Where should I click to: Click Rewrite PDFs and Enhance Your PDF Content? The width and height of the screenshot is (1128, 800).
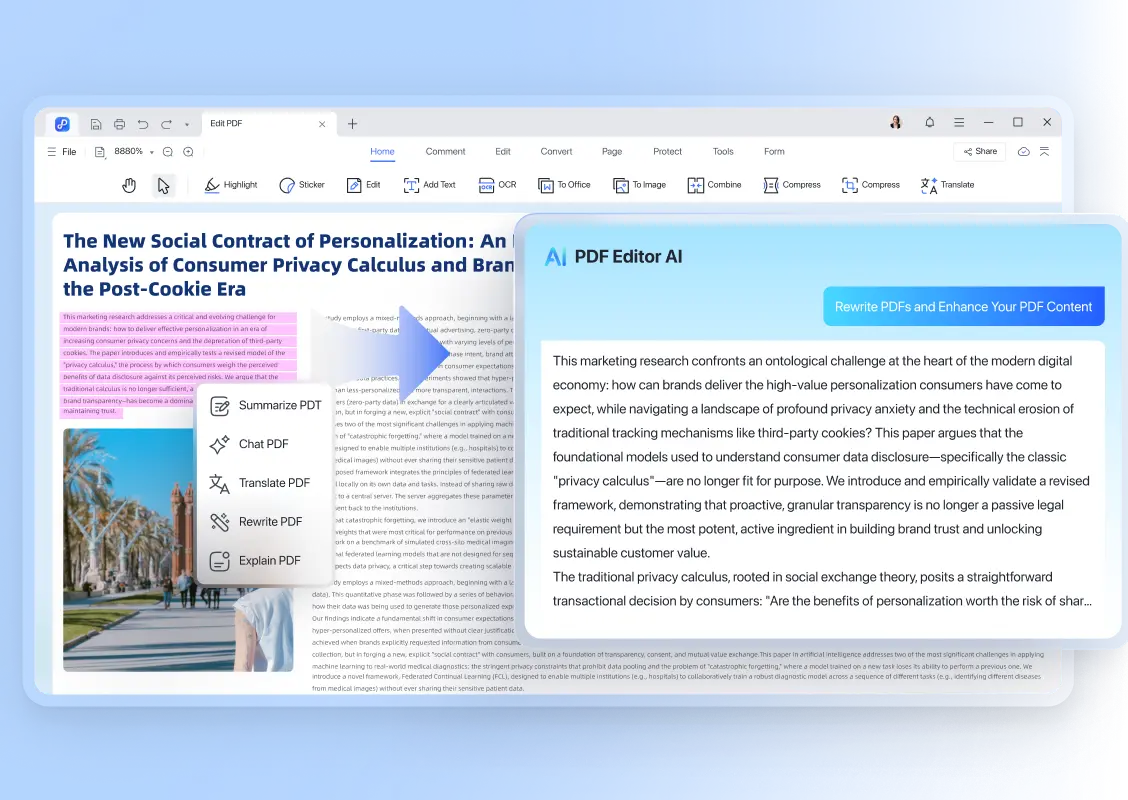coord(963,306)
